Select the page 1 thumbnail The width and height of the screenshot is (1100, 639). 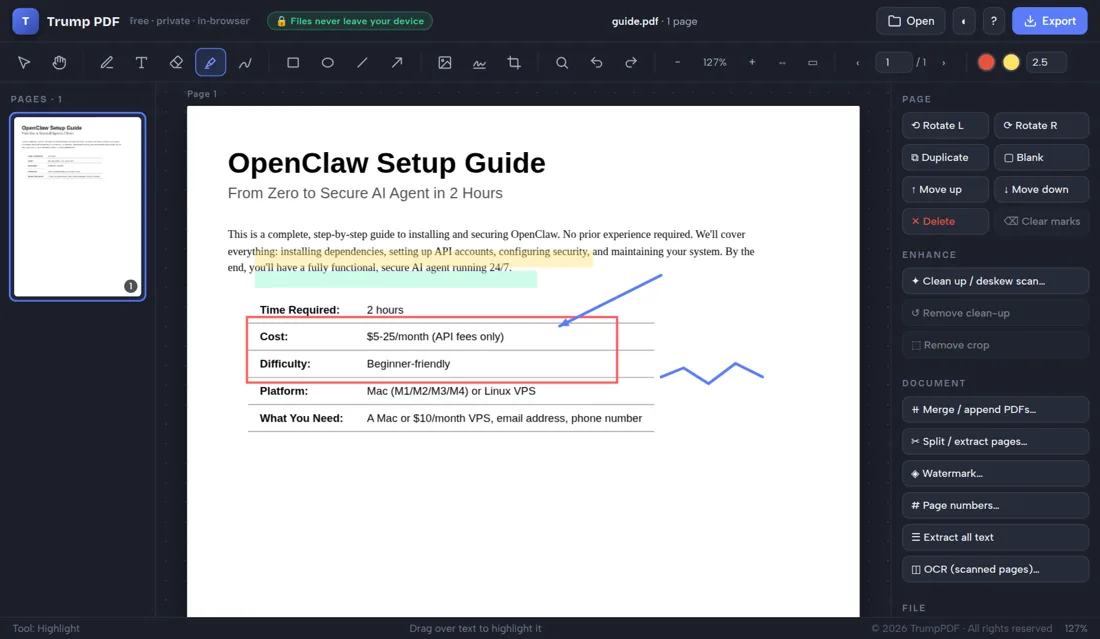tap(78, 207)
